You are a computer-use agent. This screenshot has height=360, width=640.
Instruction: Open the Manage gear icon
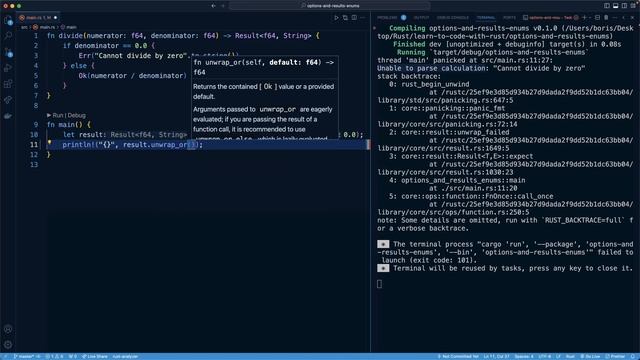click(x=8, y=344)
